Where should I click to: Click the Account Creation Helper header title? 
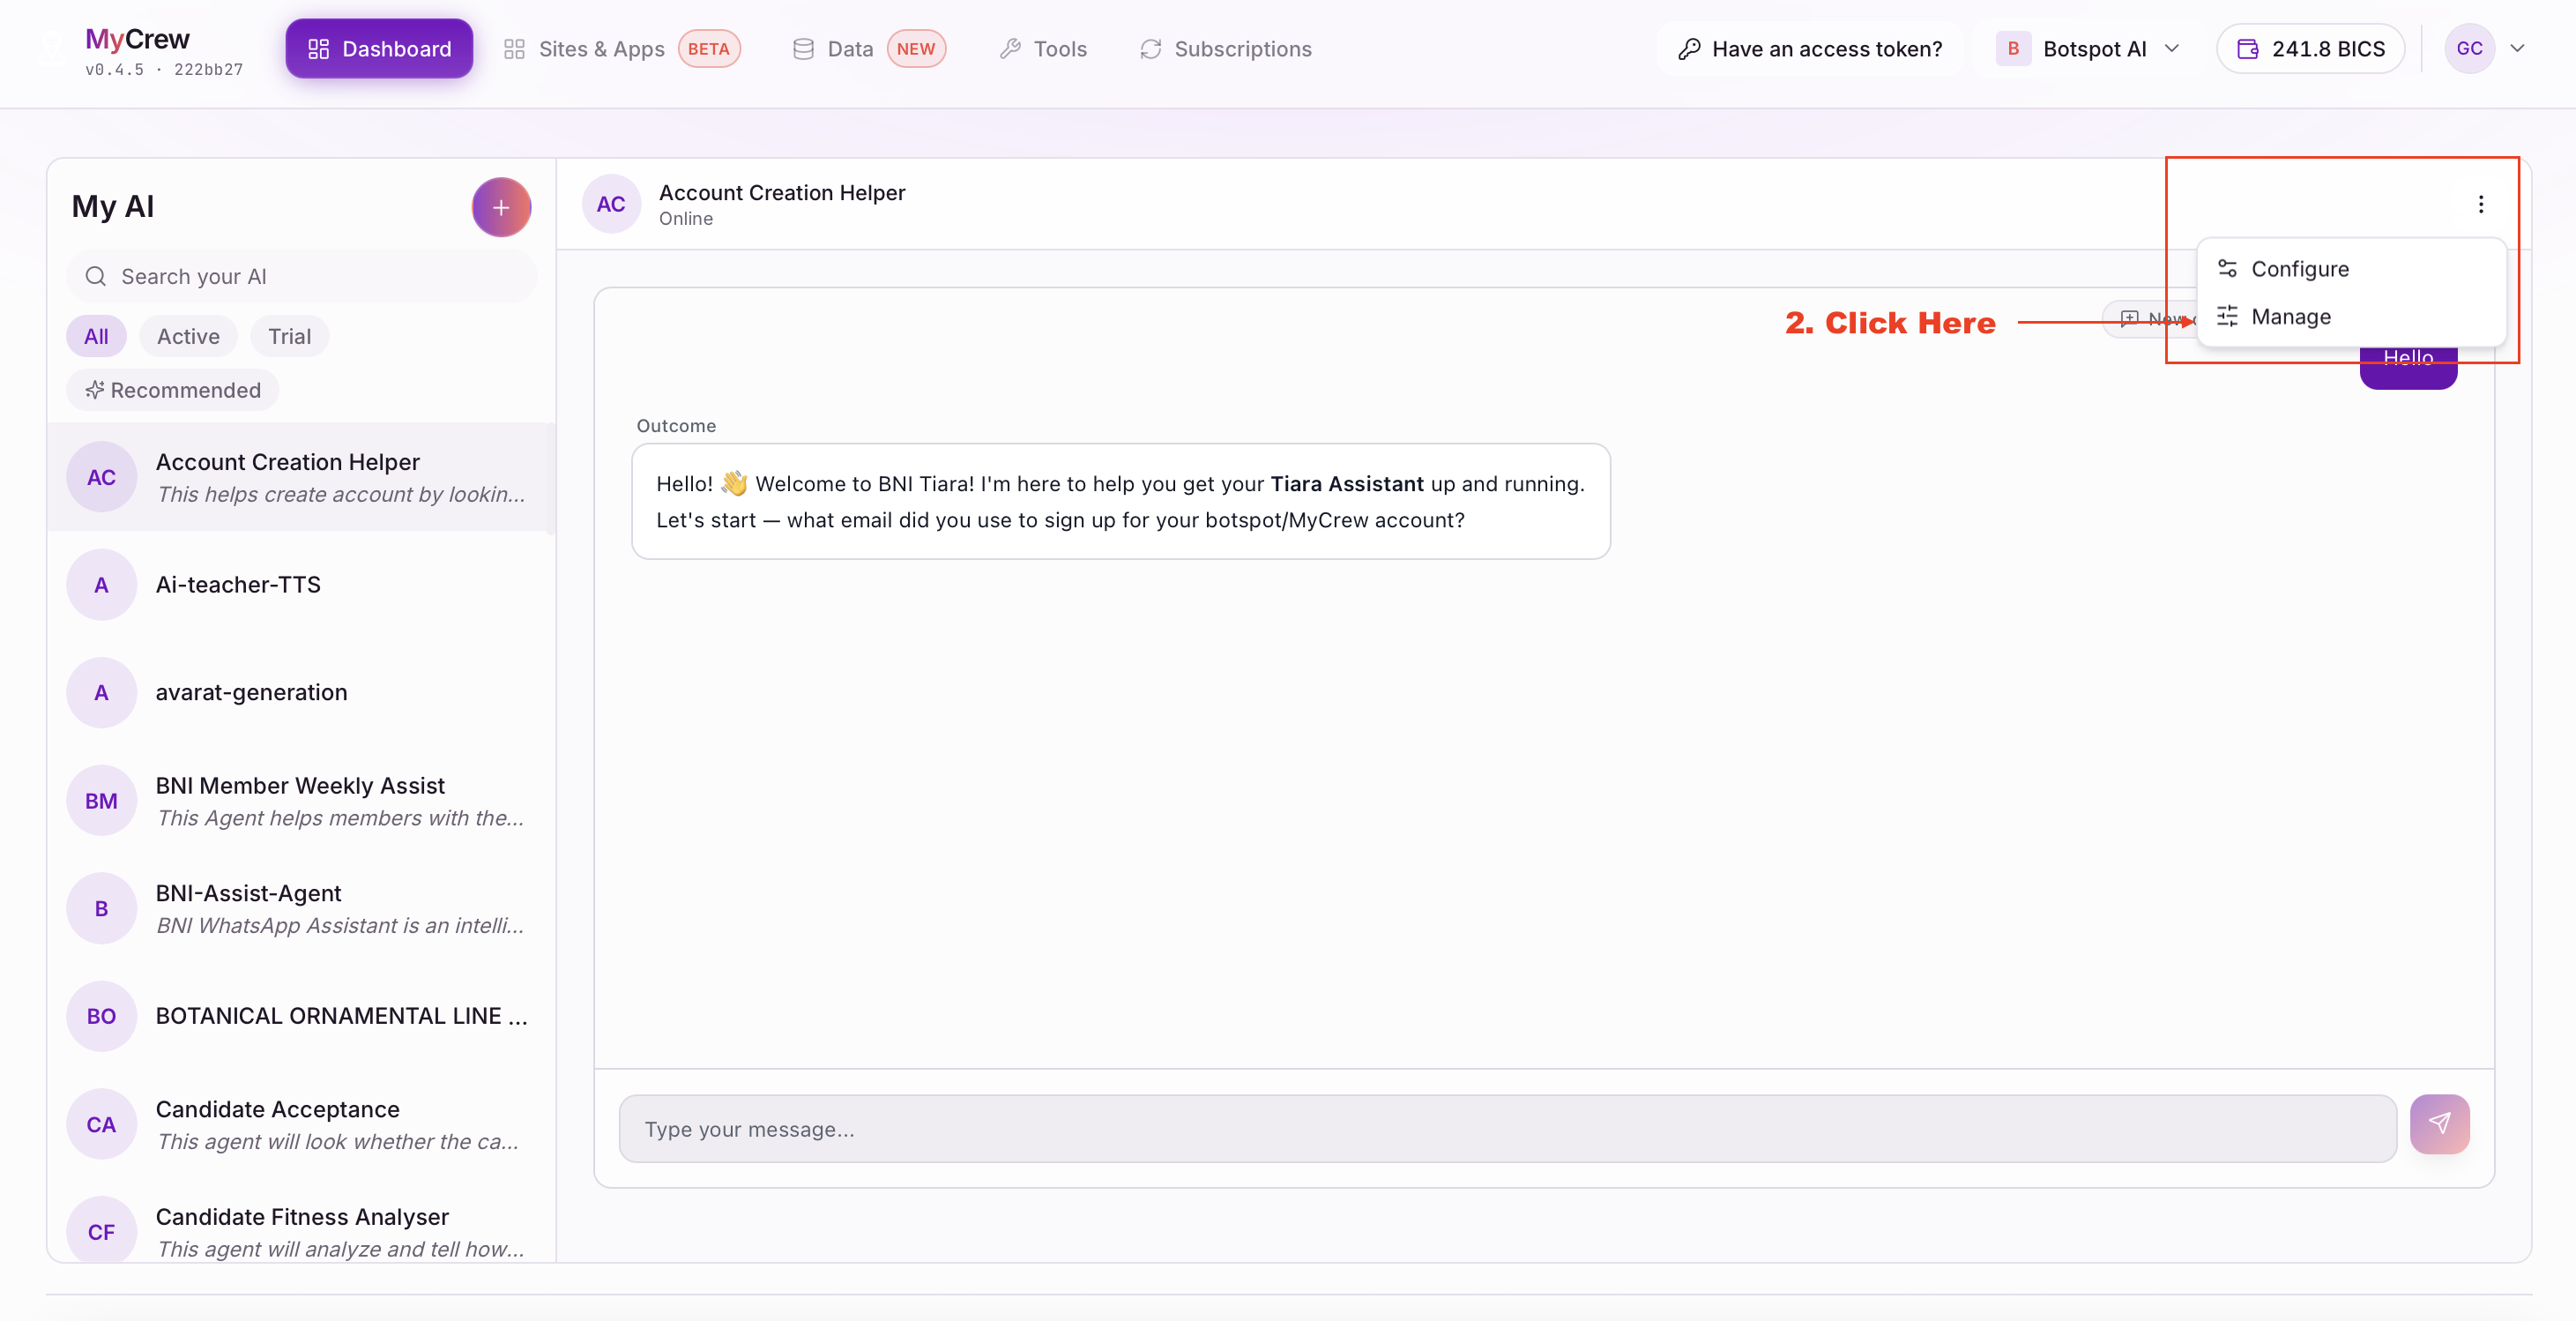[782, 192]
